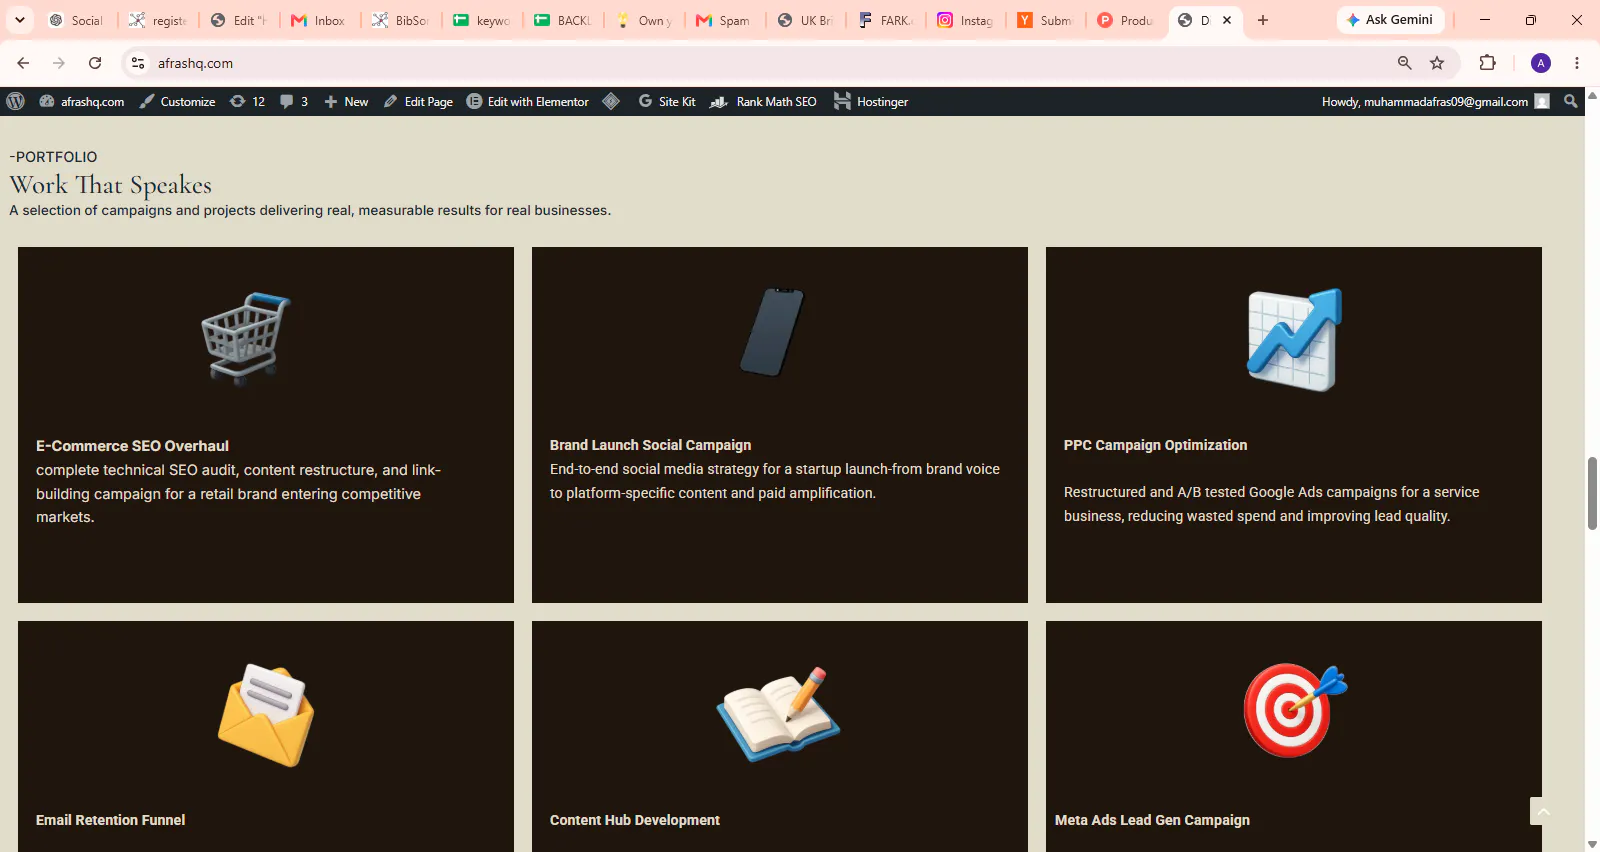The width and height of the screenshot is (1600, 852).
Task: Select Content Hub Development heading
Action: coord(634,820)
